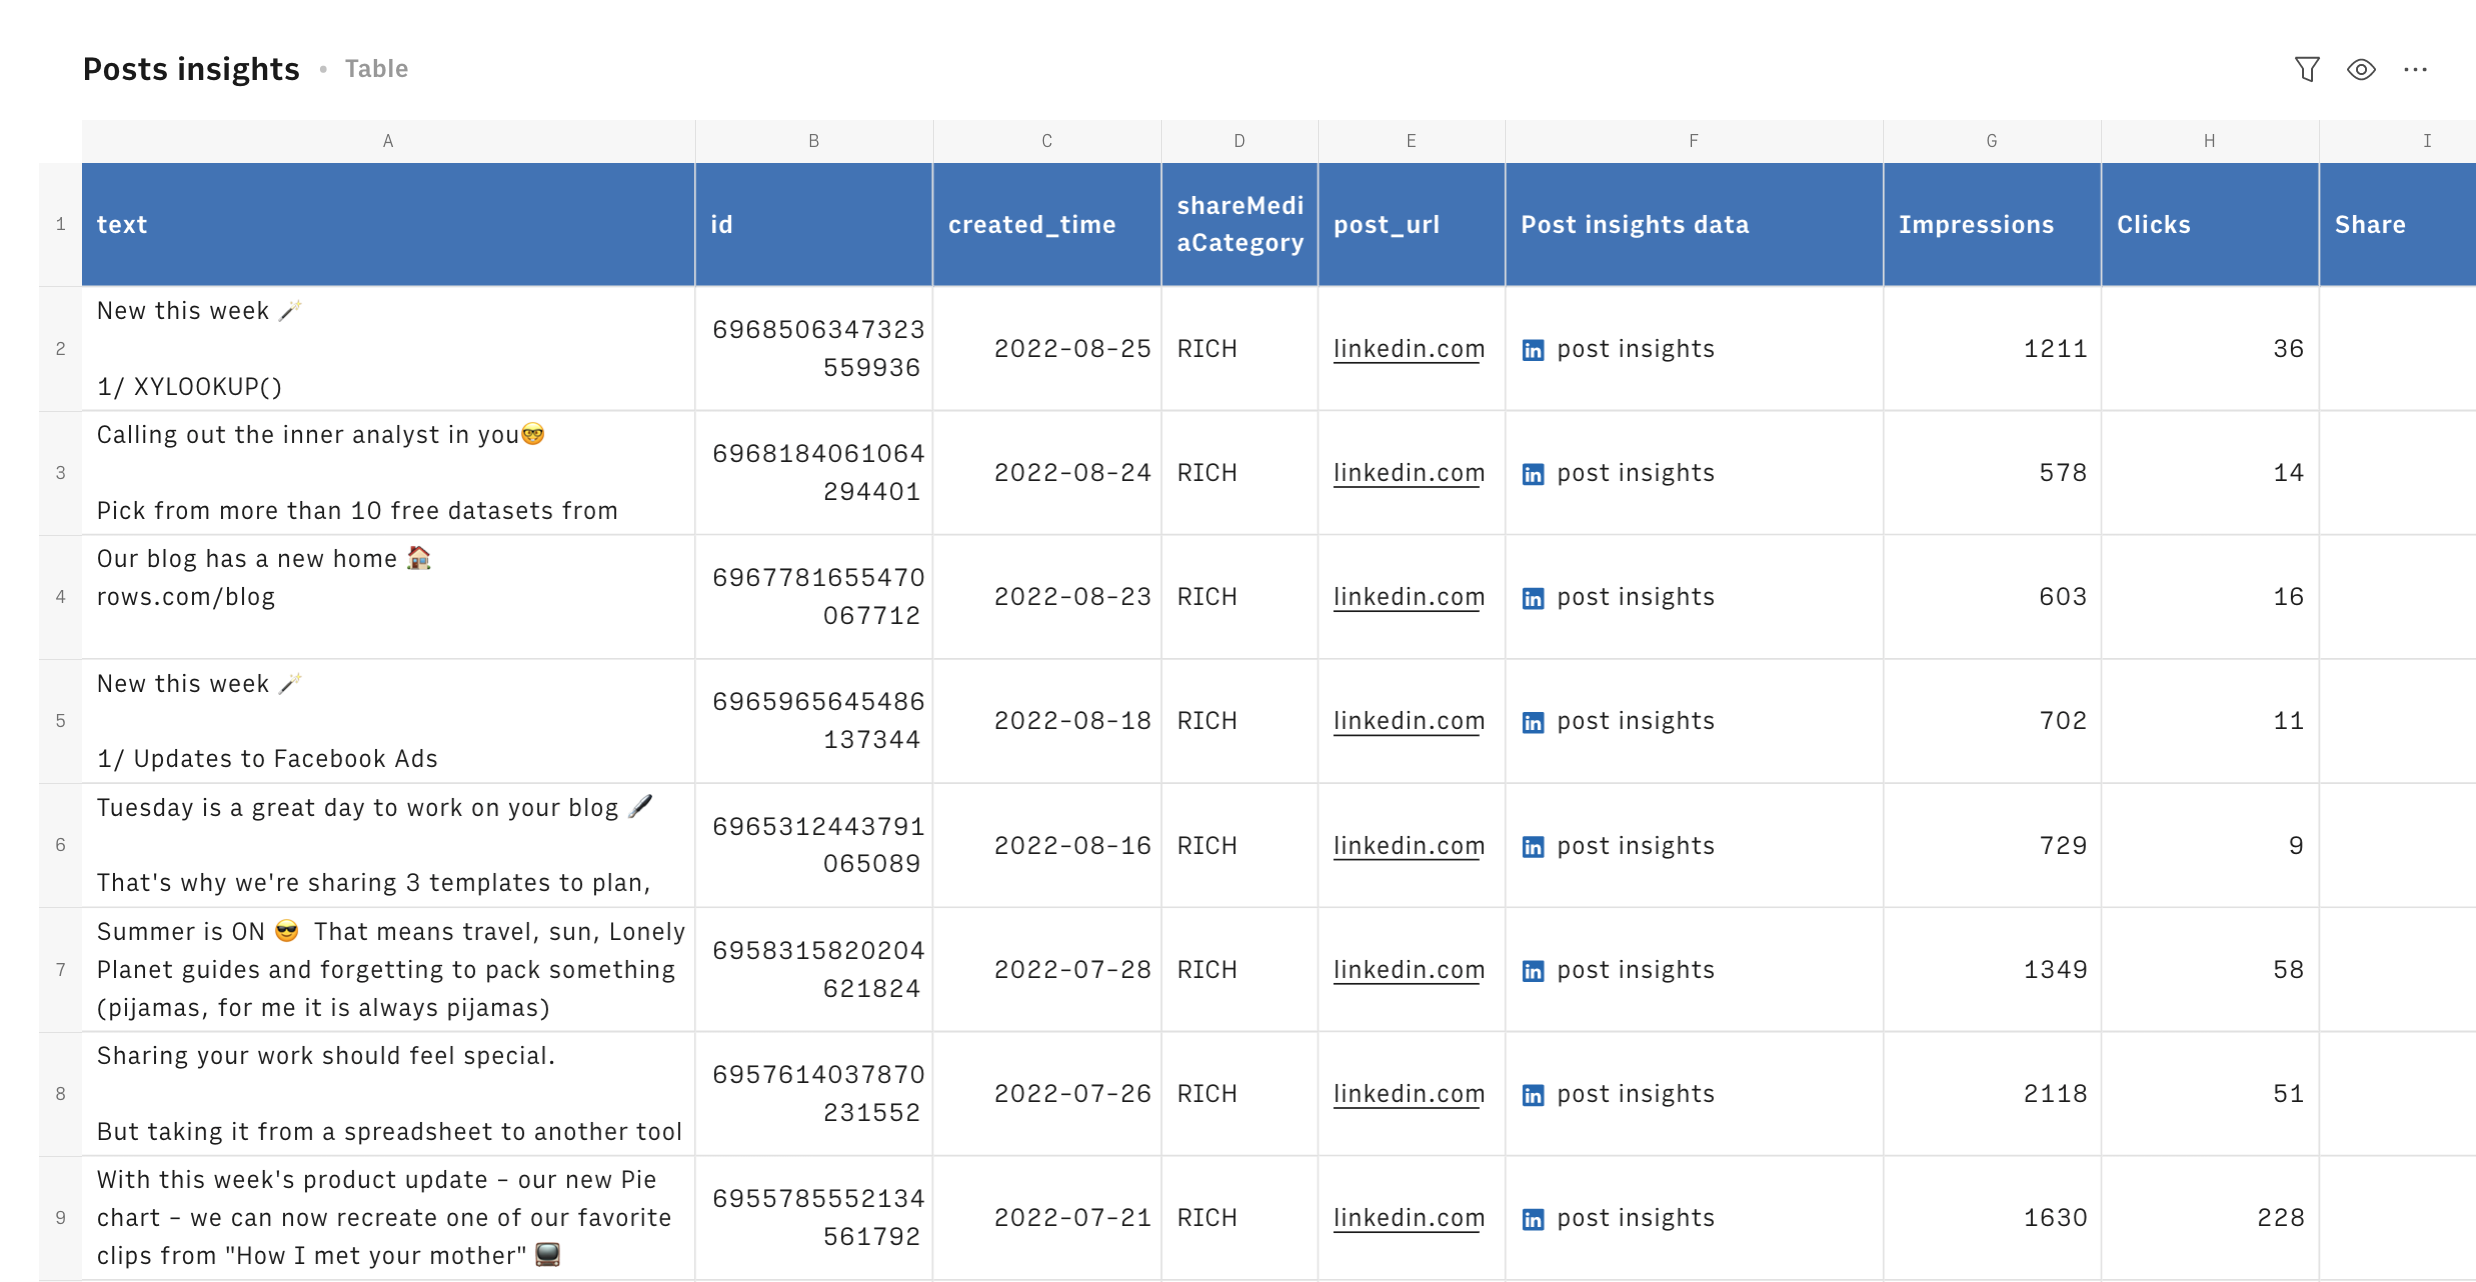Select column A header
Viewport: 2476px width, 1282px height.
tap(388, 141)
